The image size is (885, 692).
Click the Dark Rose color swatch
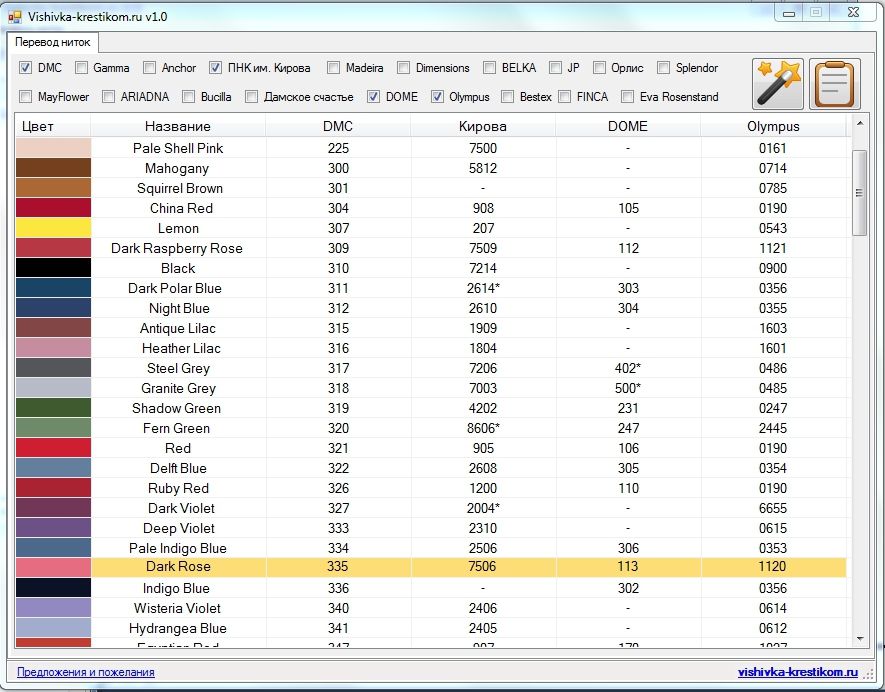[53, 567]
